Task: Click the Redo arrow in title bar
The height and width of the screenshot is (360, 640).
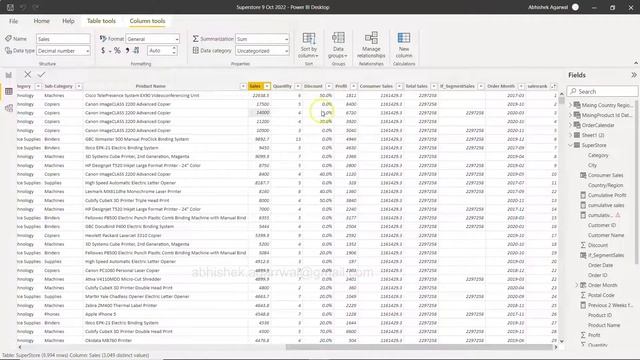Action: coord(36,7)
